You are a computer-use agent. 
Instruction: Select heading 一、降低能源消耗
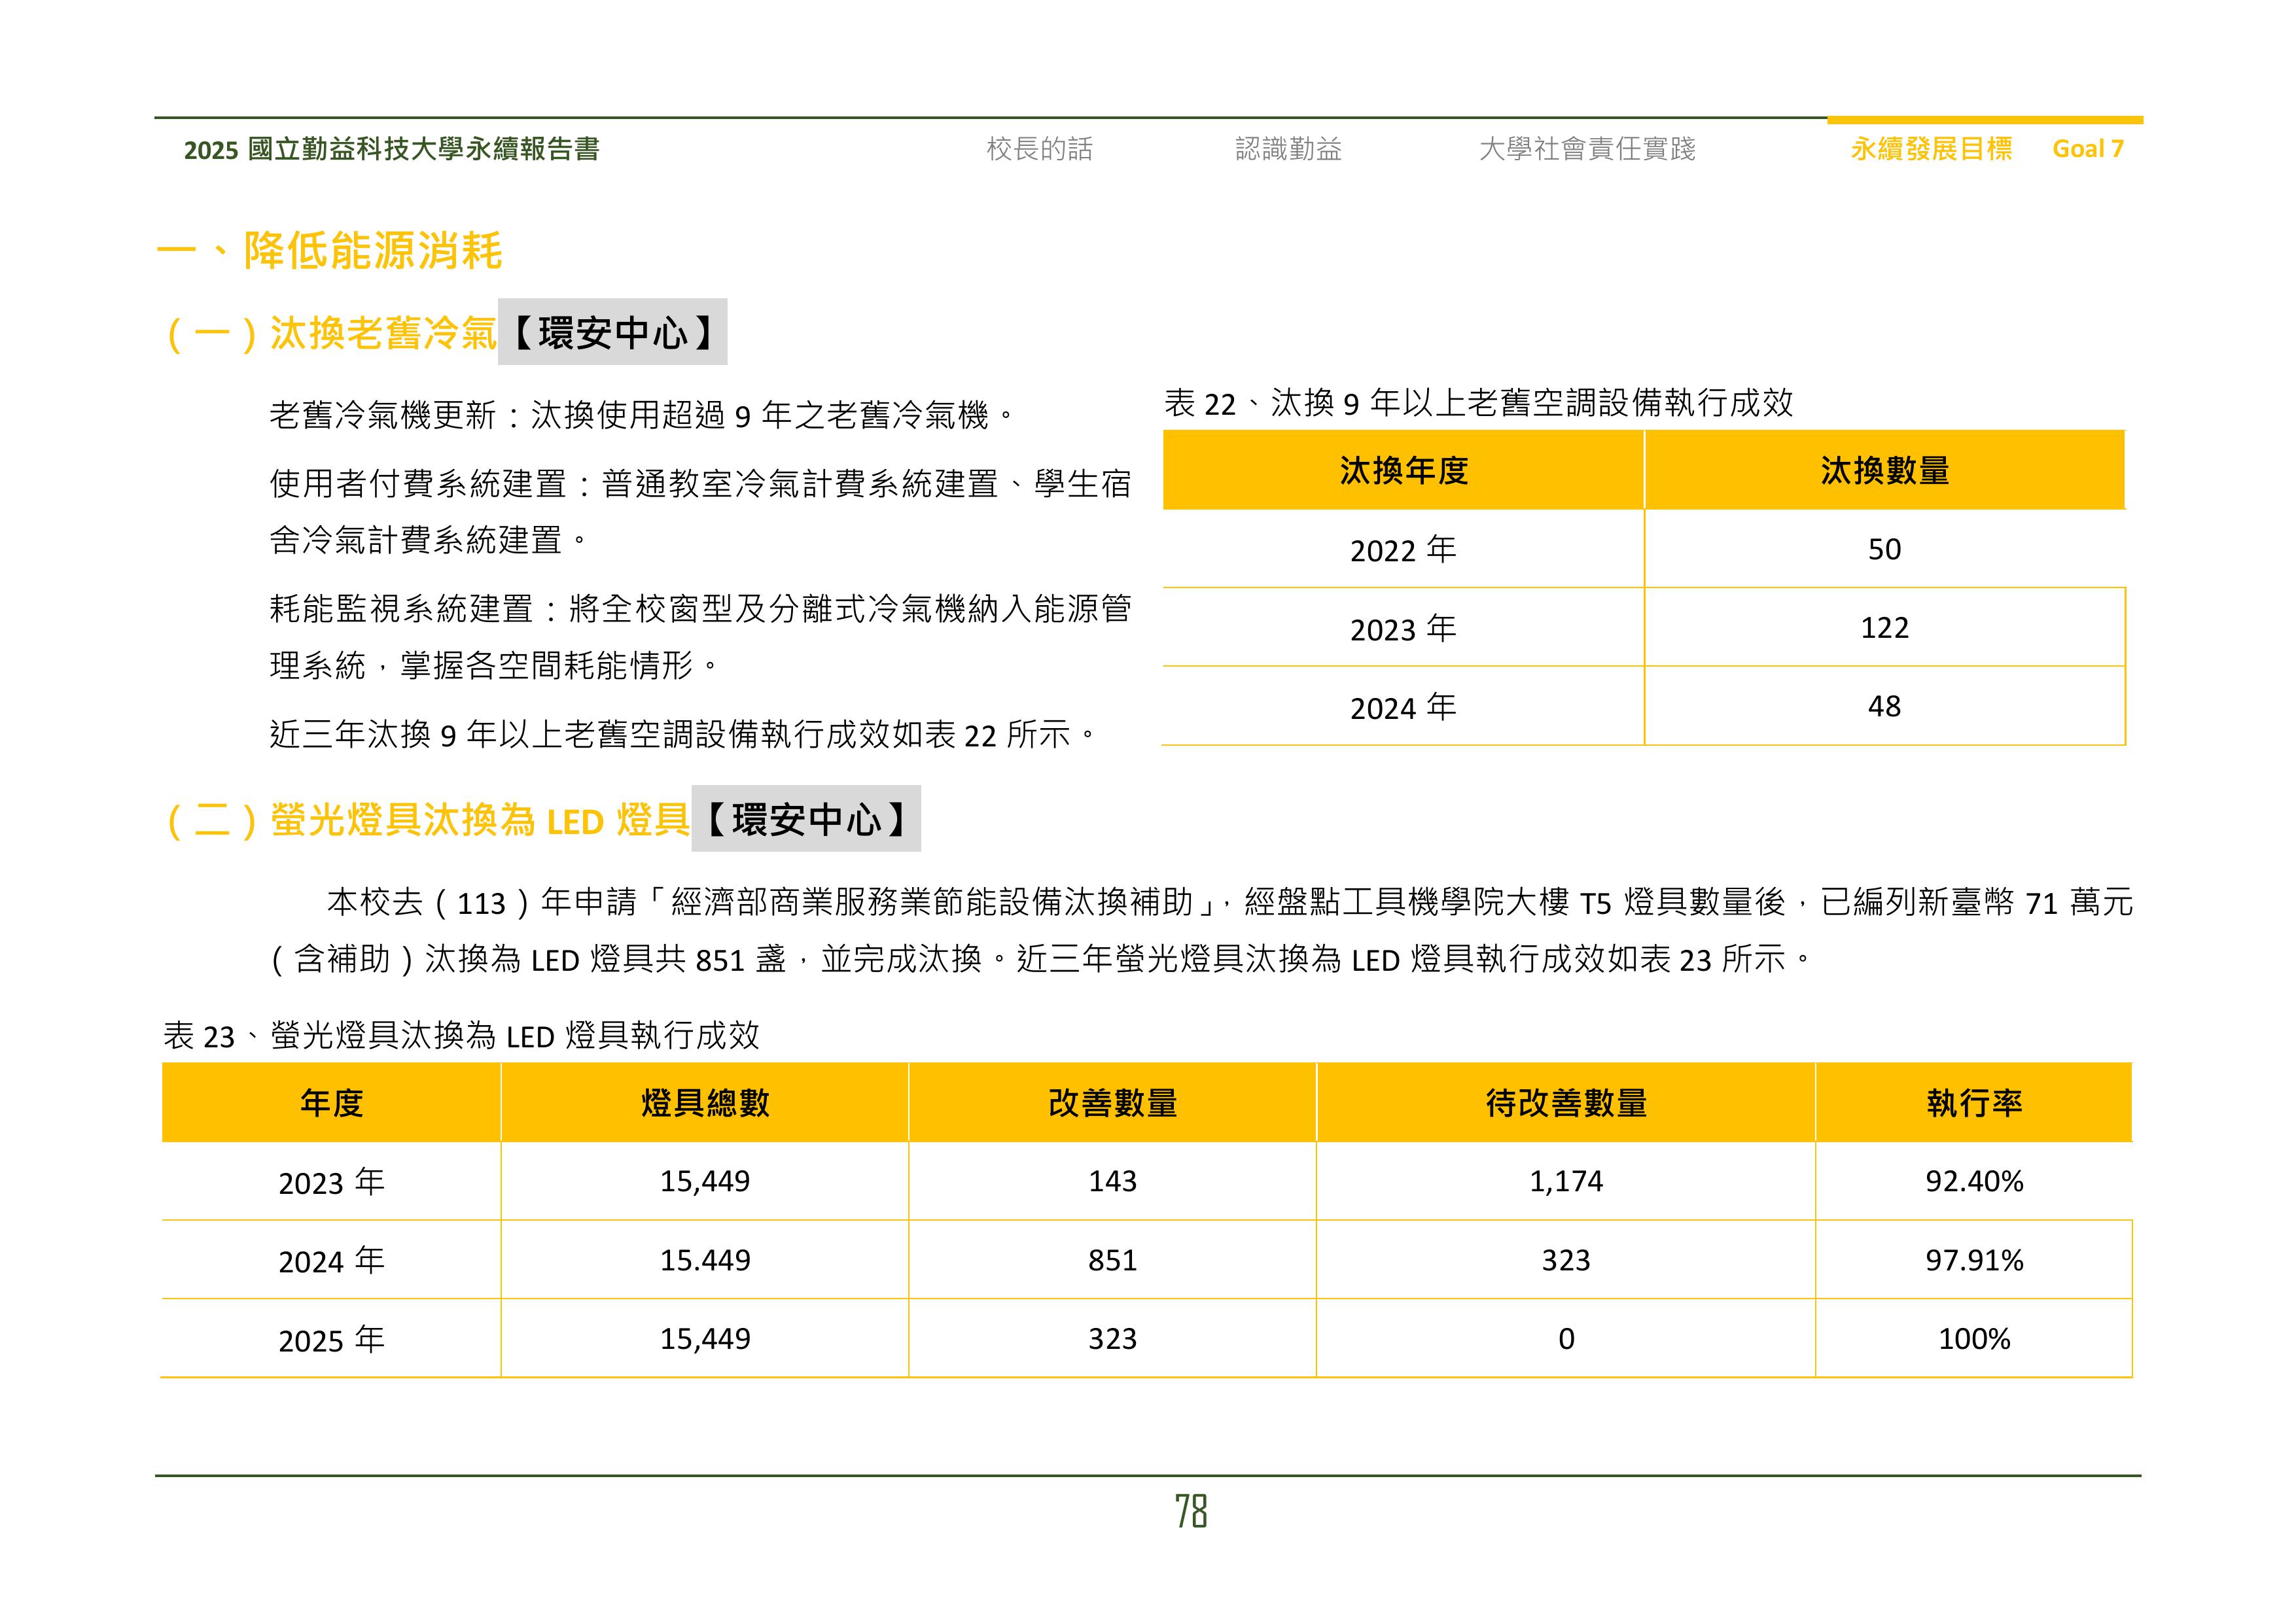click(334, 253)
